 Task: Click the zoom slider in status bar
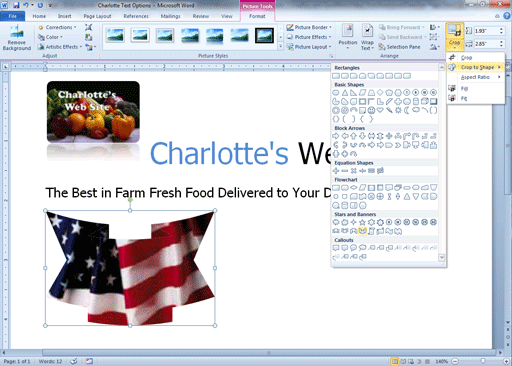pos(483,361)
